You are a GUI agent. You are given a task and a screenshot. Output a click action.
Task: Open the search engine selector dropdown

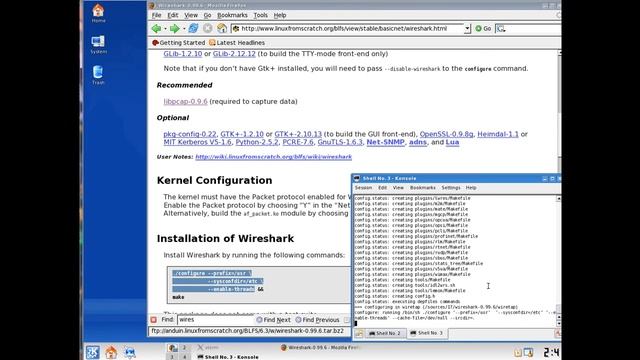pyautogui.click(x=501, y=29)
